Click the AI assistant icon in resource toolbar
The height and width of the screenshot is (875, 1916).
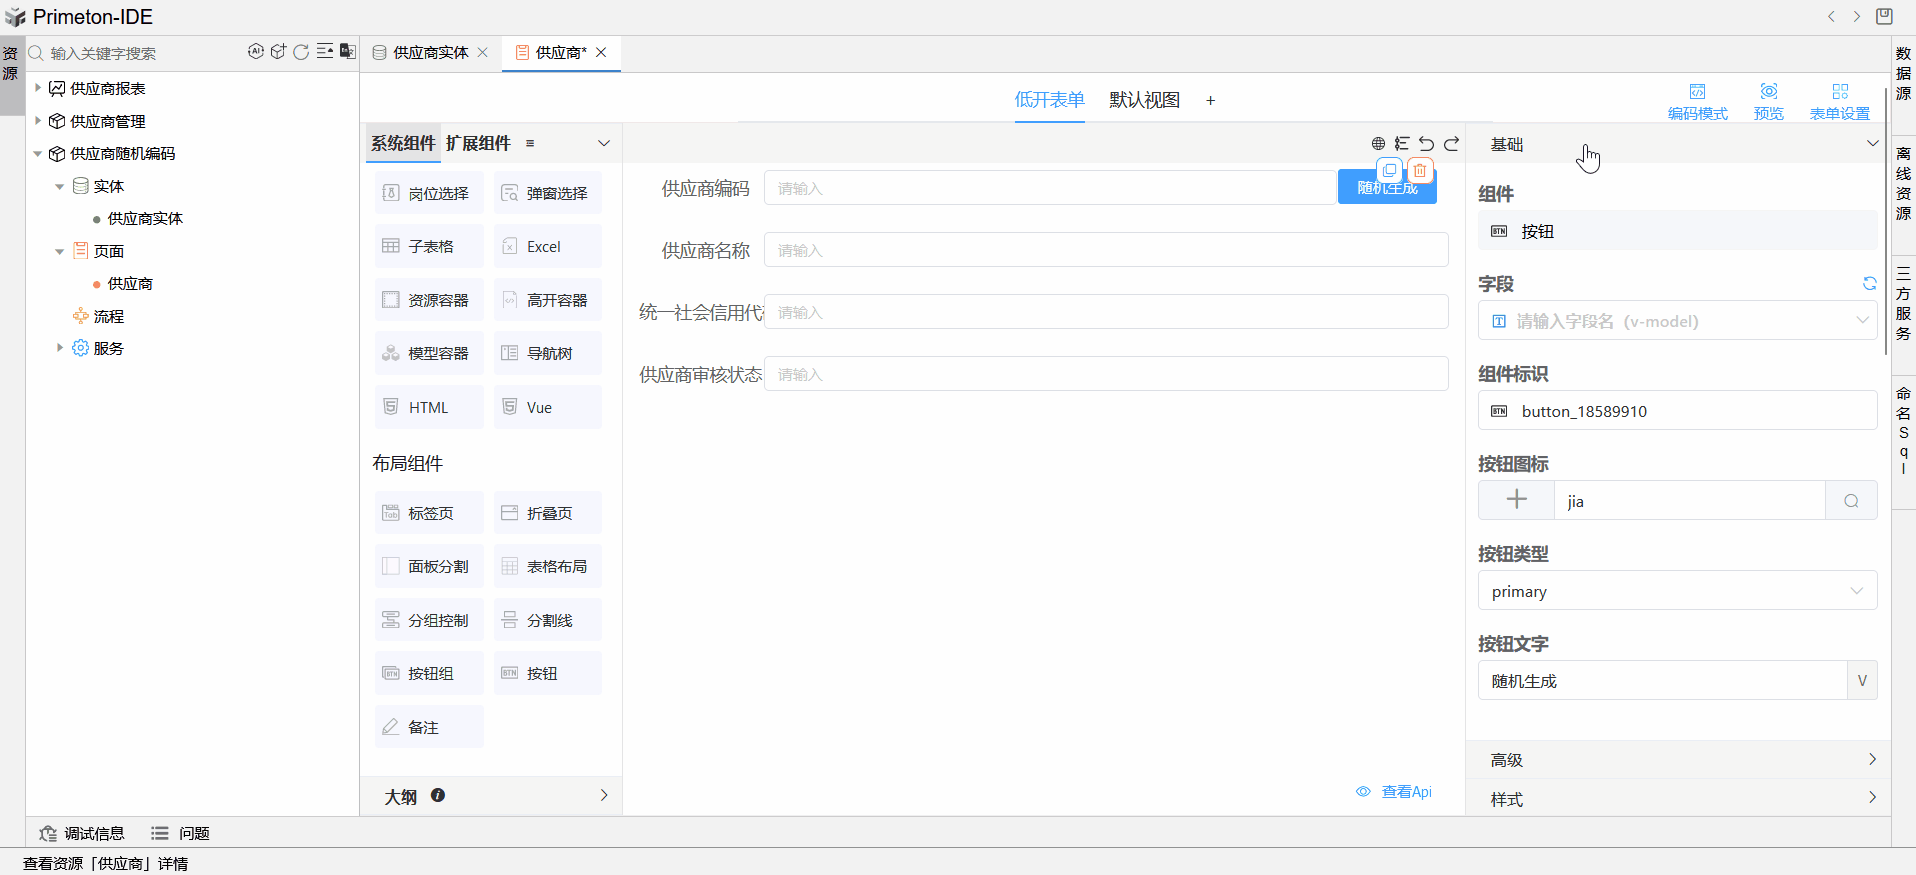tap(256, 52)
